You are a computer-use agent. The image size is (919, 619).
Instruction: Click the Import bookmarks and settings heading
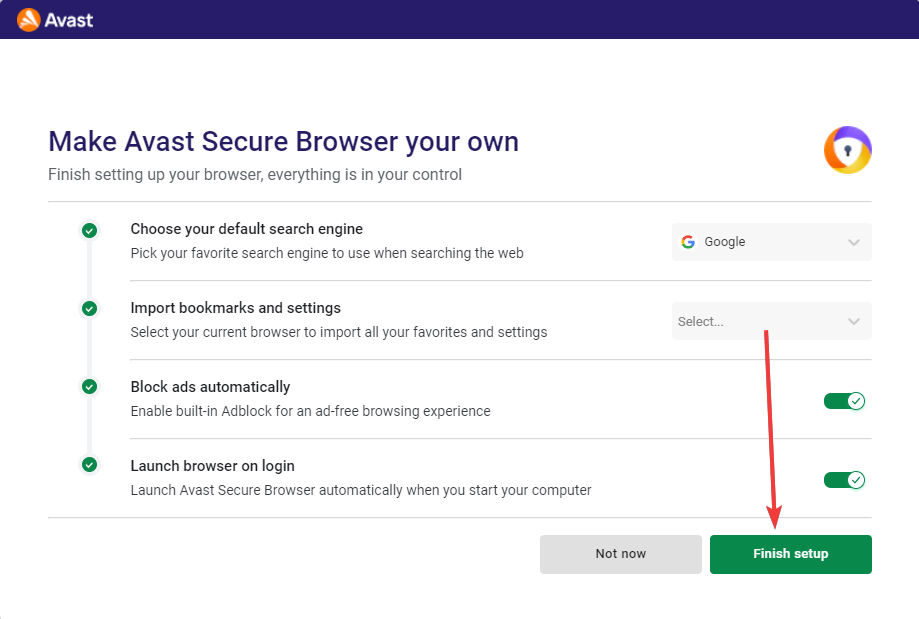tap(236, 308)
